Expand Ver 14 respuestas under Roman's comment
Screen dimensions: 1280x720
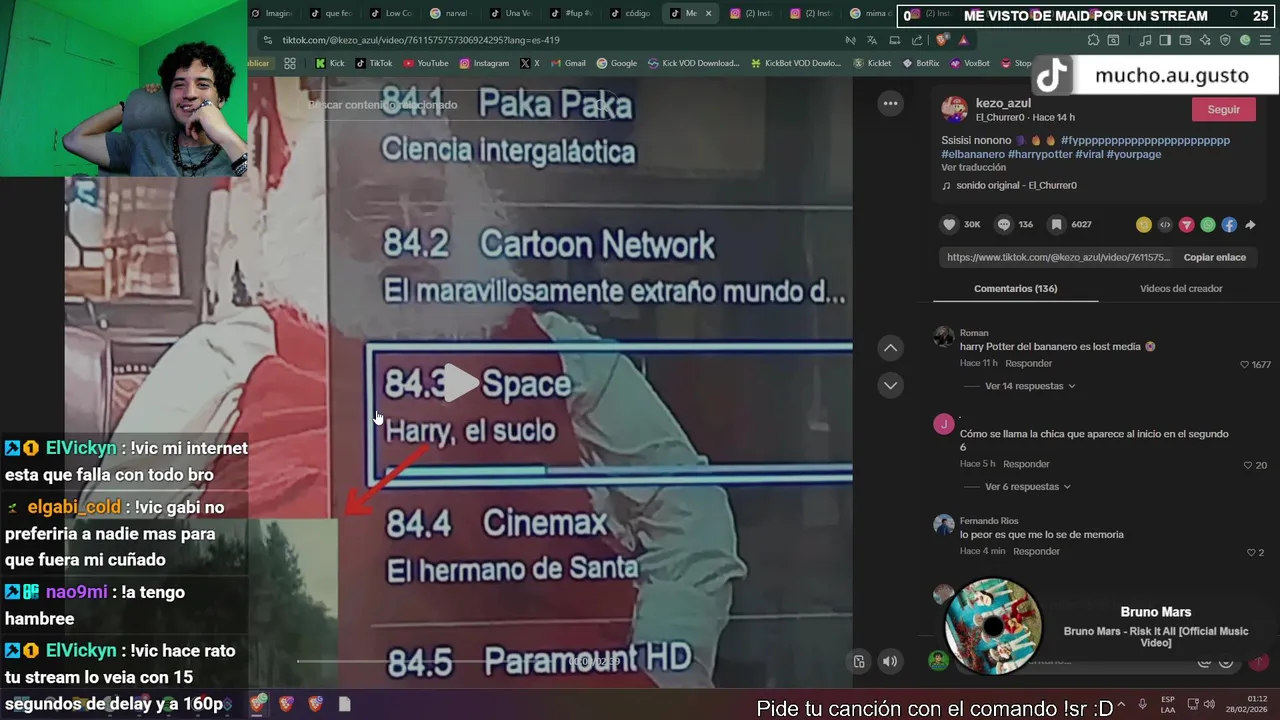point(1030,386)
